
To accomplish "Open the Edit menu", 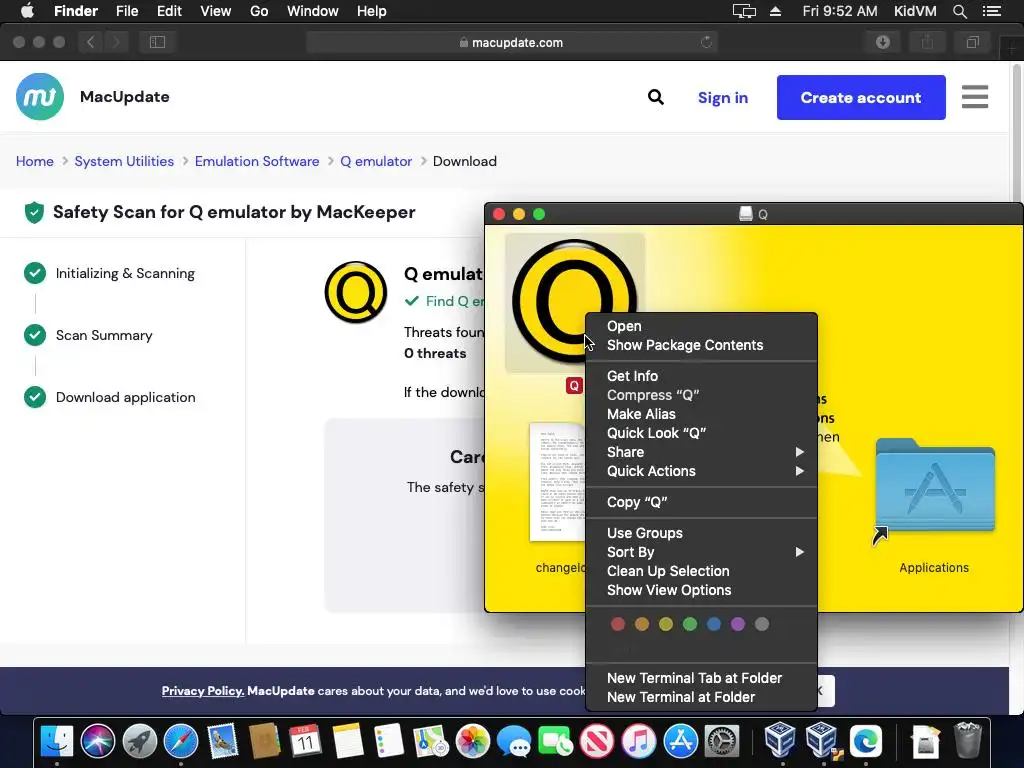I will tap(169, 11).
